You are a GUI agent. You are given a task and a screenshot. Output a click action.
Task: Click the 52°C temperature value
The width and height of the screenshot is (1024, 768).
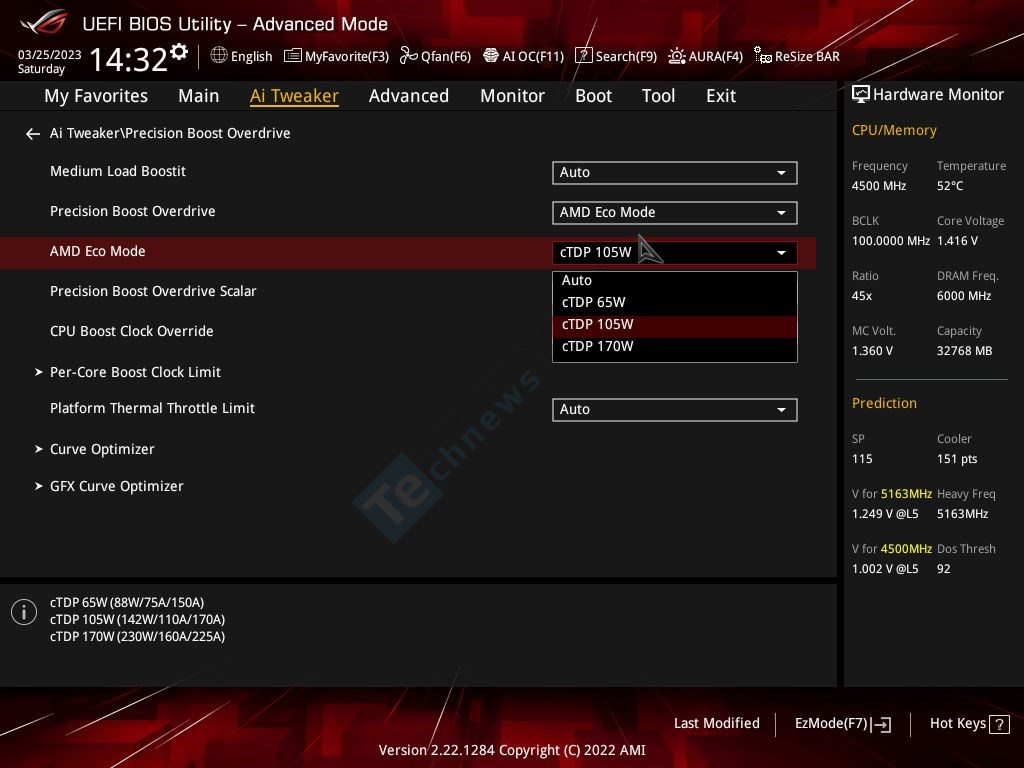pyautogui.click(x=950, y=186)
